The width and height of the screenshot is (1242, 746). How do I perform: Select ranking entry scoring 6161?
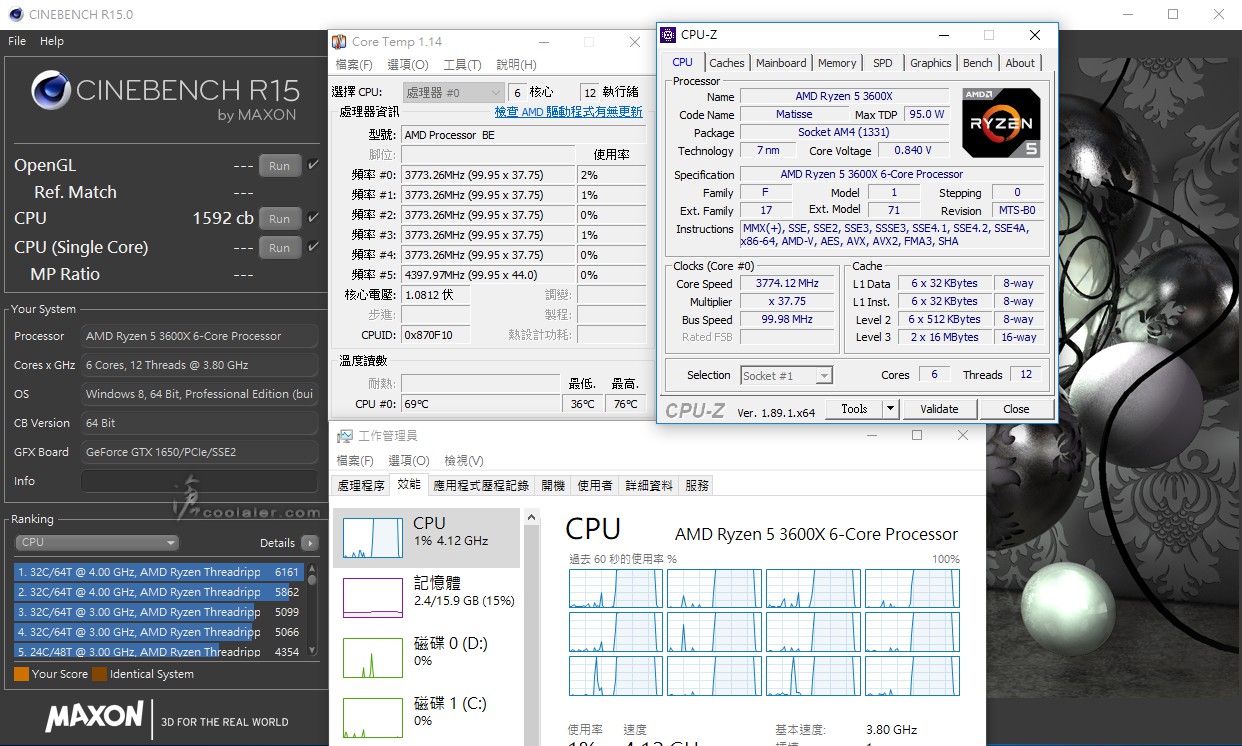click(160, 572)
